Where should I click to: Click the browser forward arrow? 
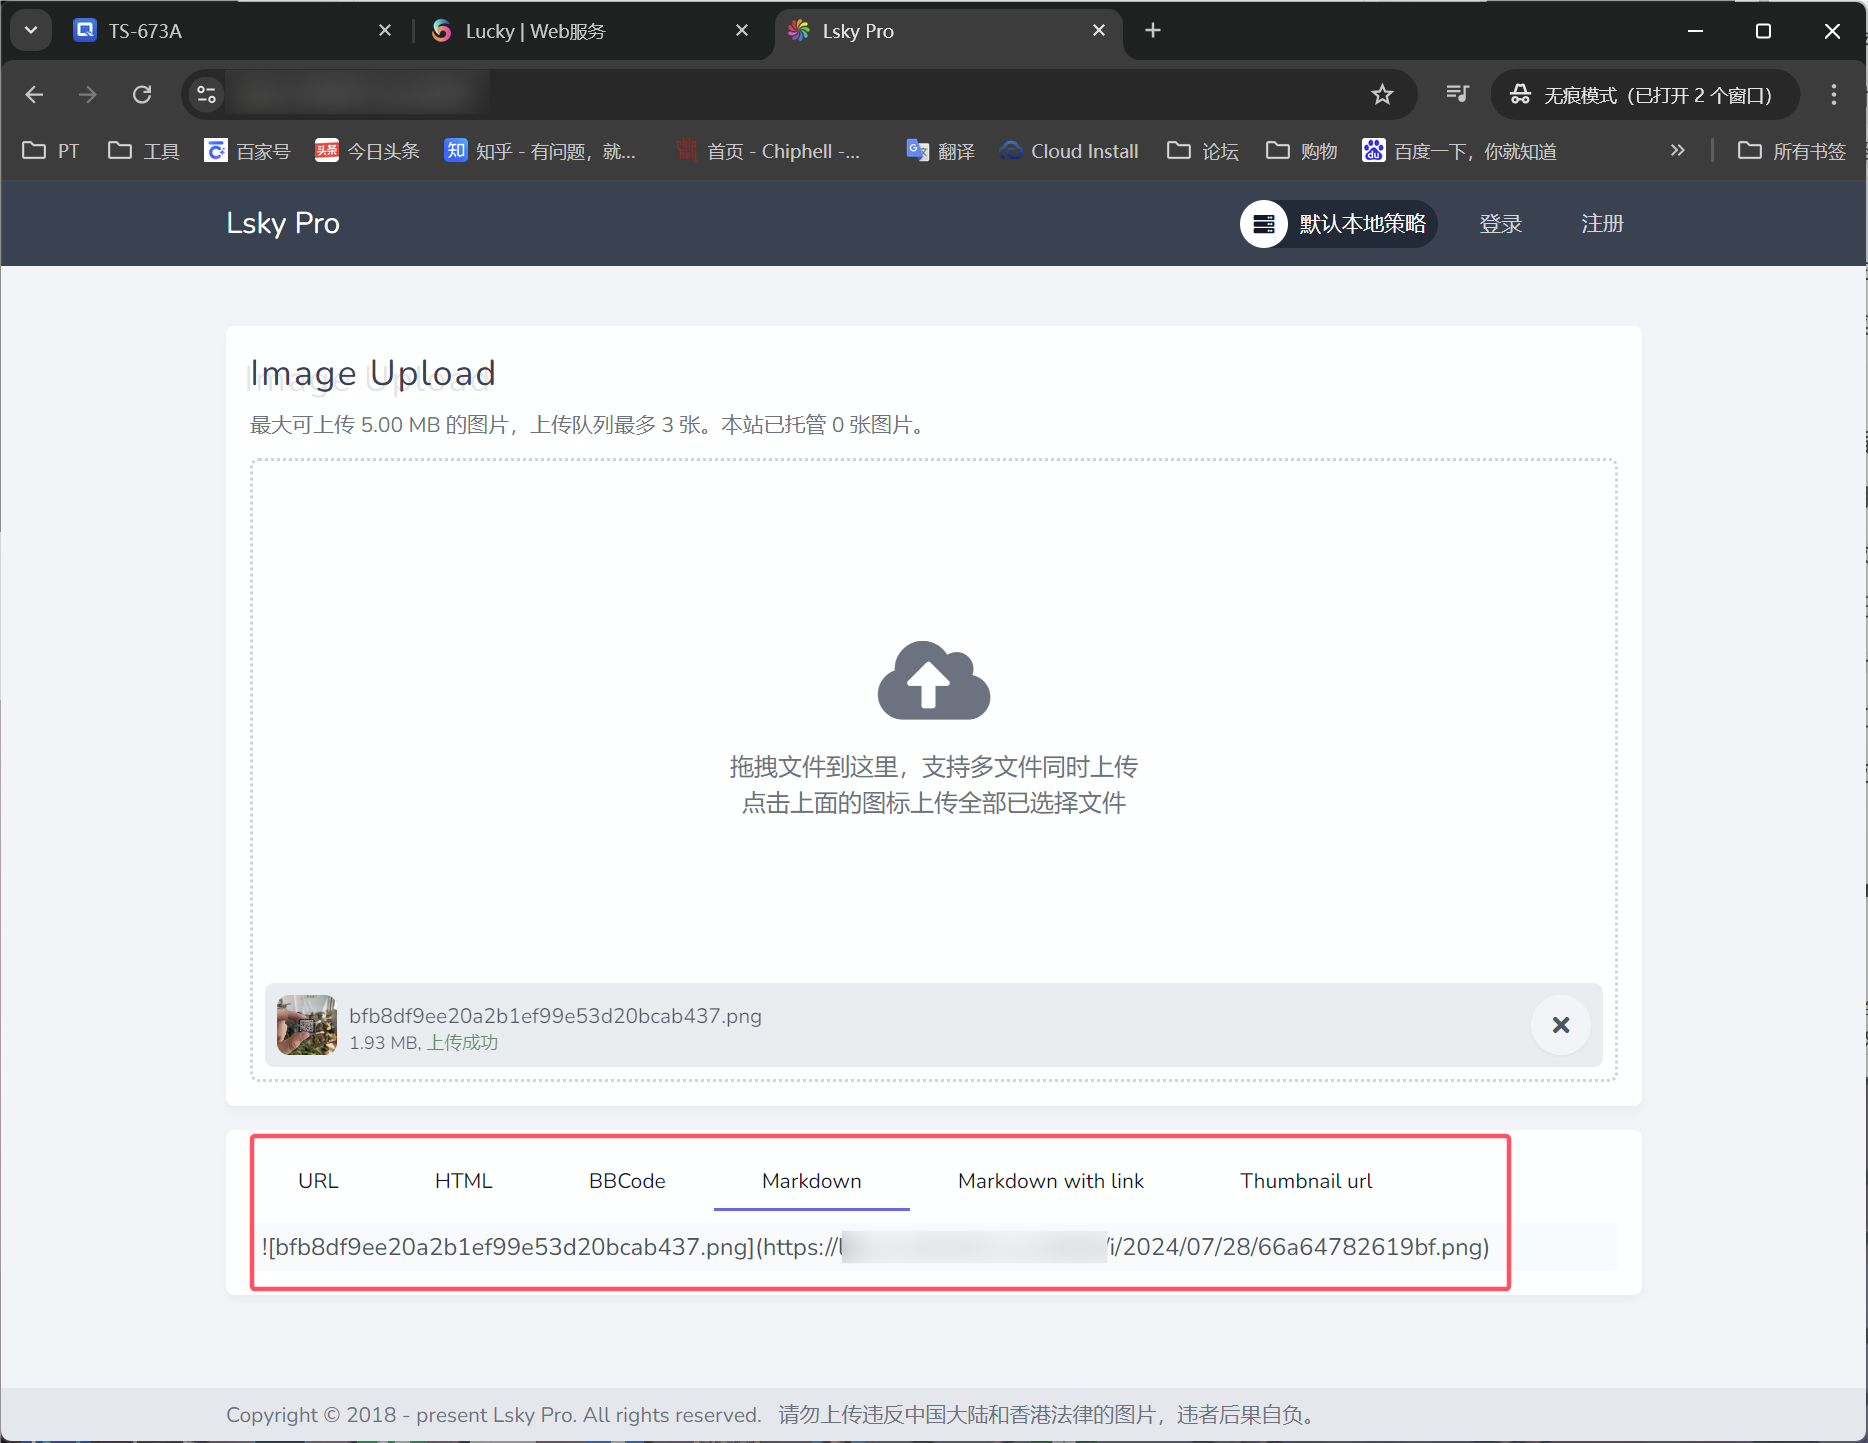pyautogui.click(x=88, y=95)
